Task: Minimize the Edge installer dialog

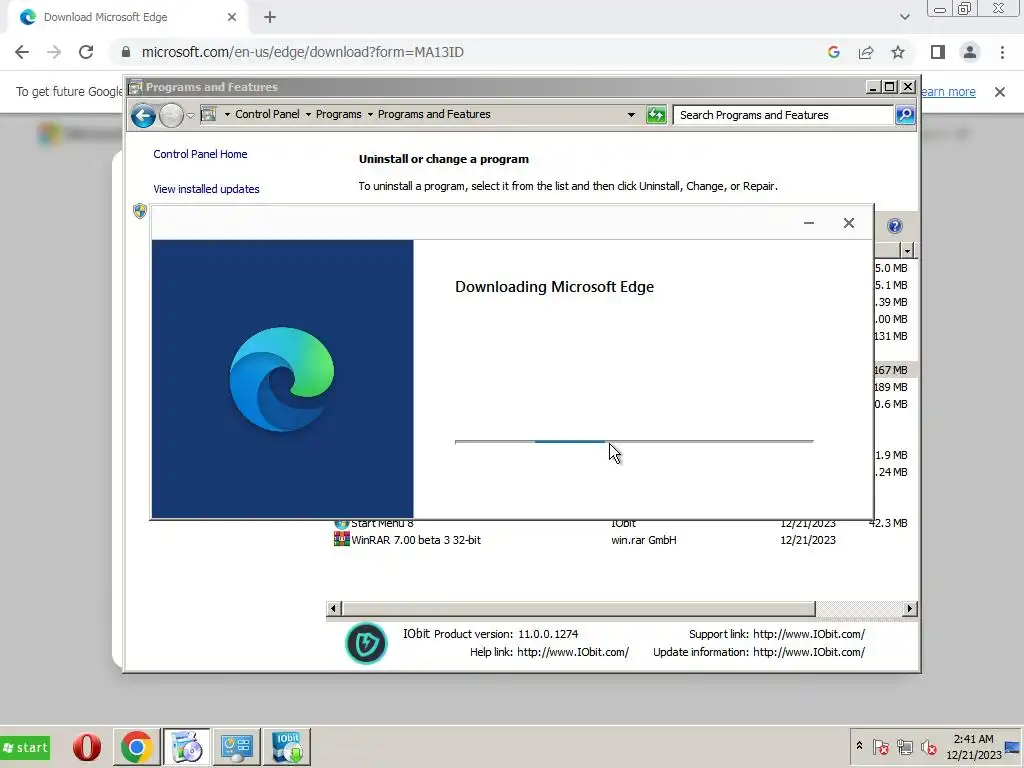Action: pyautogui.click(x=808, y=223)
